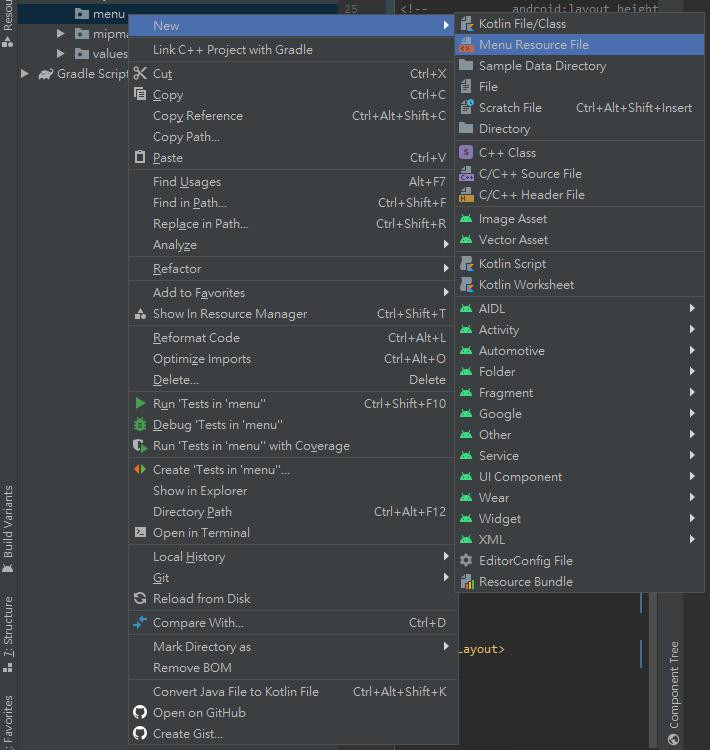Viewport: 710px width, 750px height.
Task: Click the C++ Class icon
Action: pos(466,153)
